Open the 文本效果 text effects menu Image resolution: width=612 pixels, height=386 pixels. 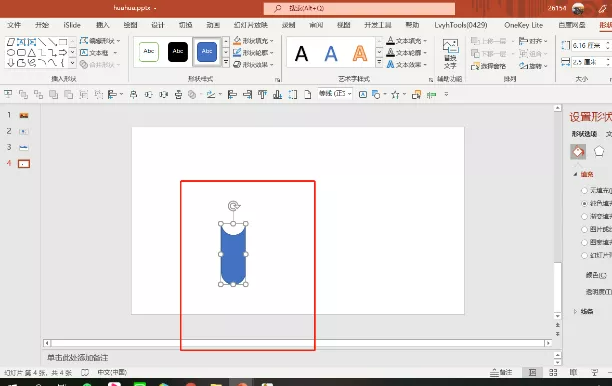407,64
